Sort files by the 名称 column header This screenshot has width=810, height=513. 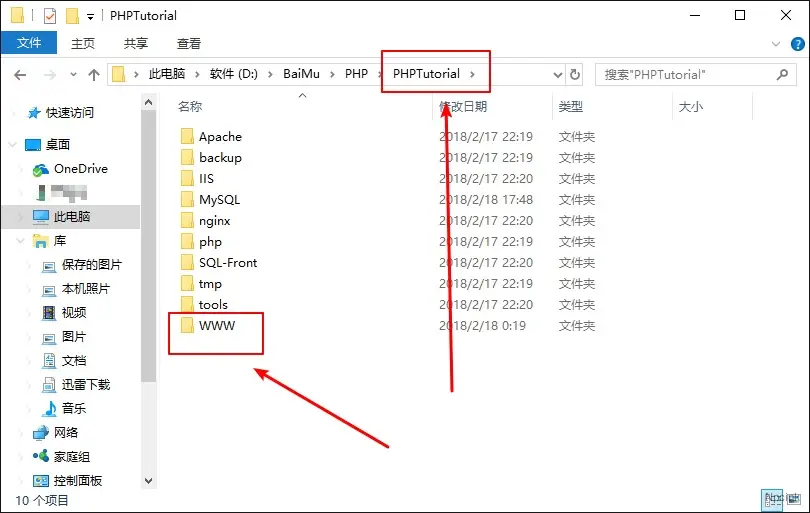190,106
